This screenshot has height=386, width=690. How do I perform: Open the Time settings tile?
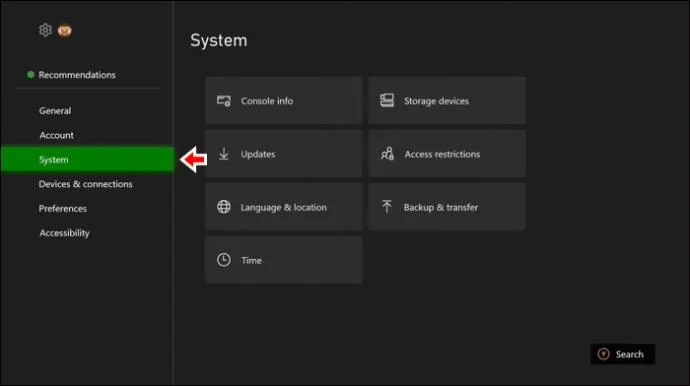click(283, 260)
